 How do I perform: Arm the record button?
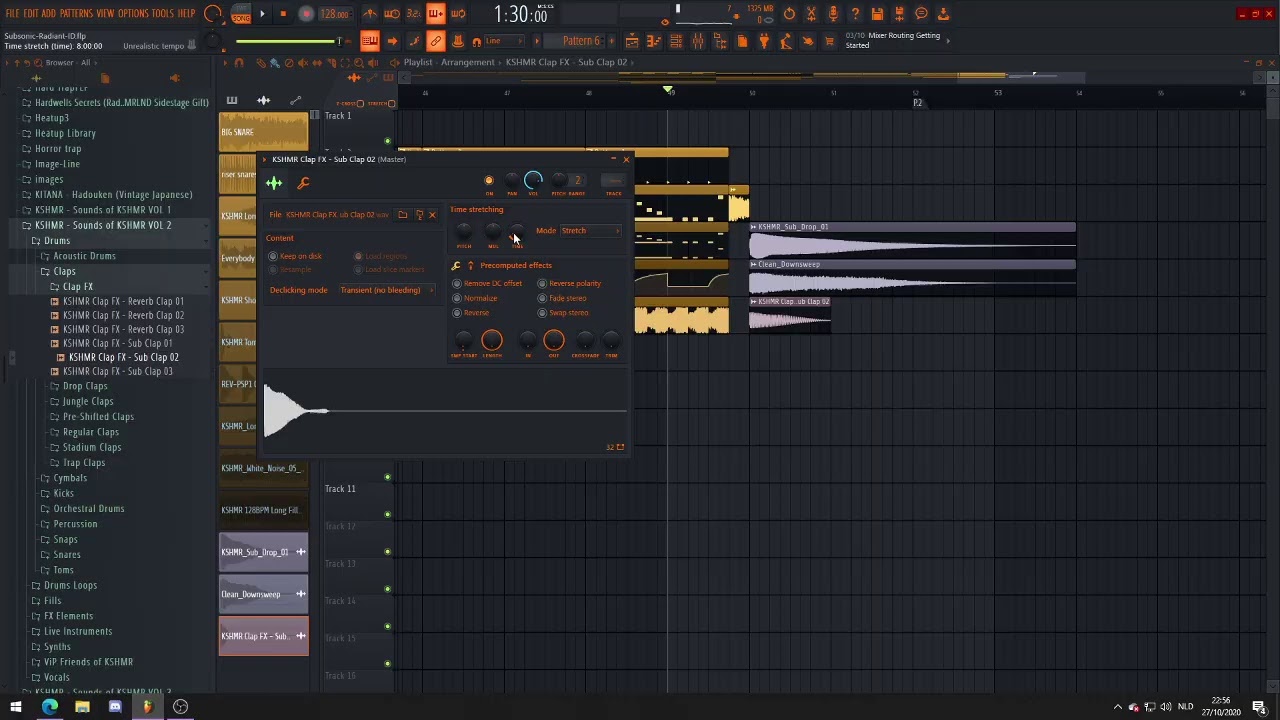pos(306,14)
